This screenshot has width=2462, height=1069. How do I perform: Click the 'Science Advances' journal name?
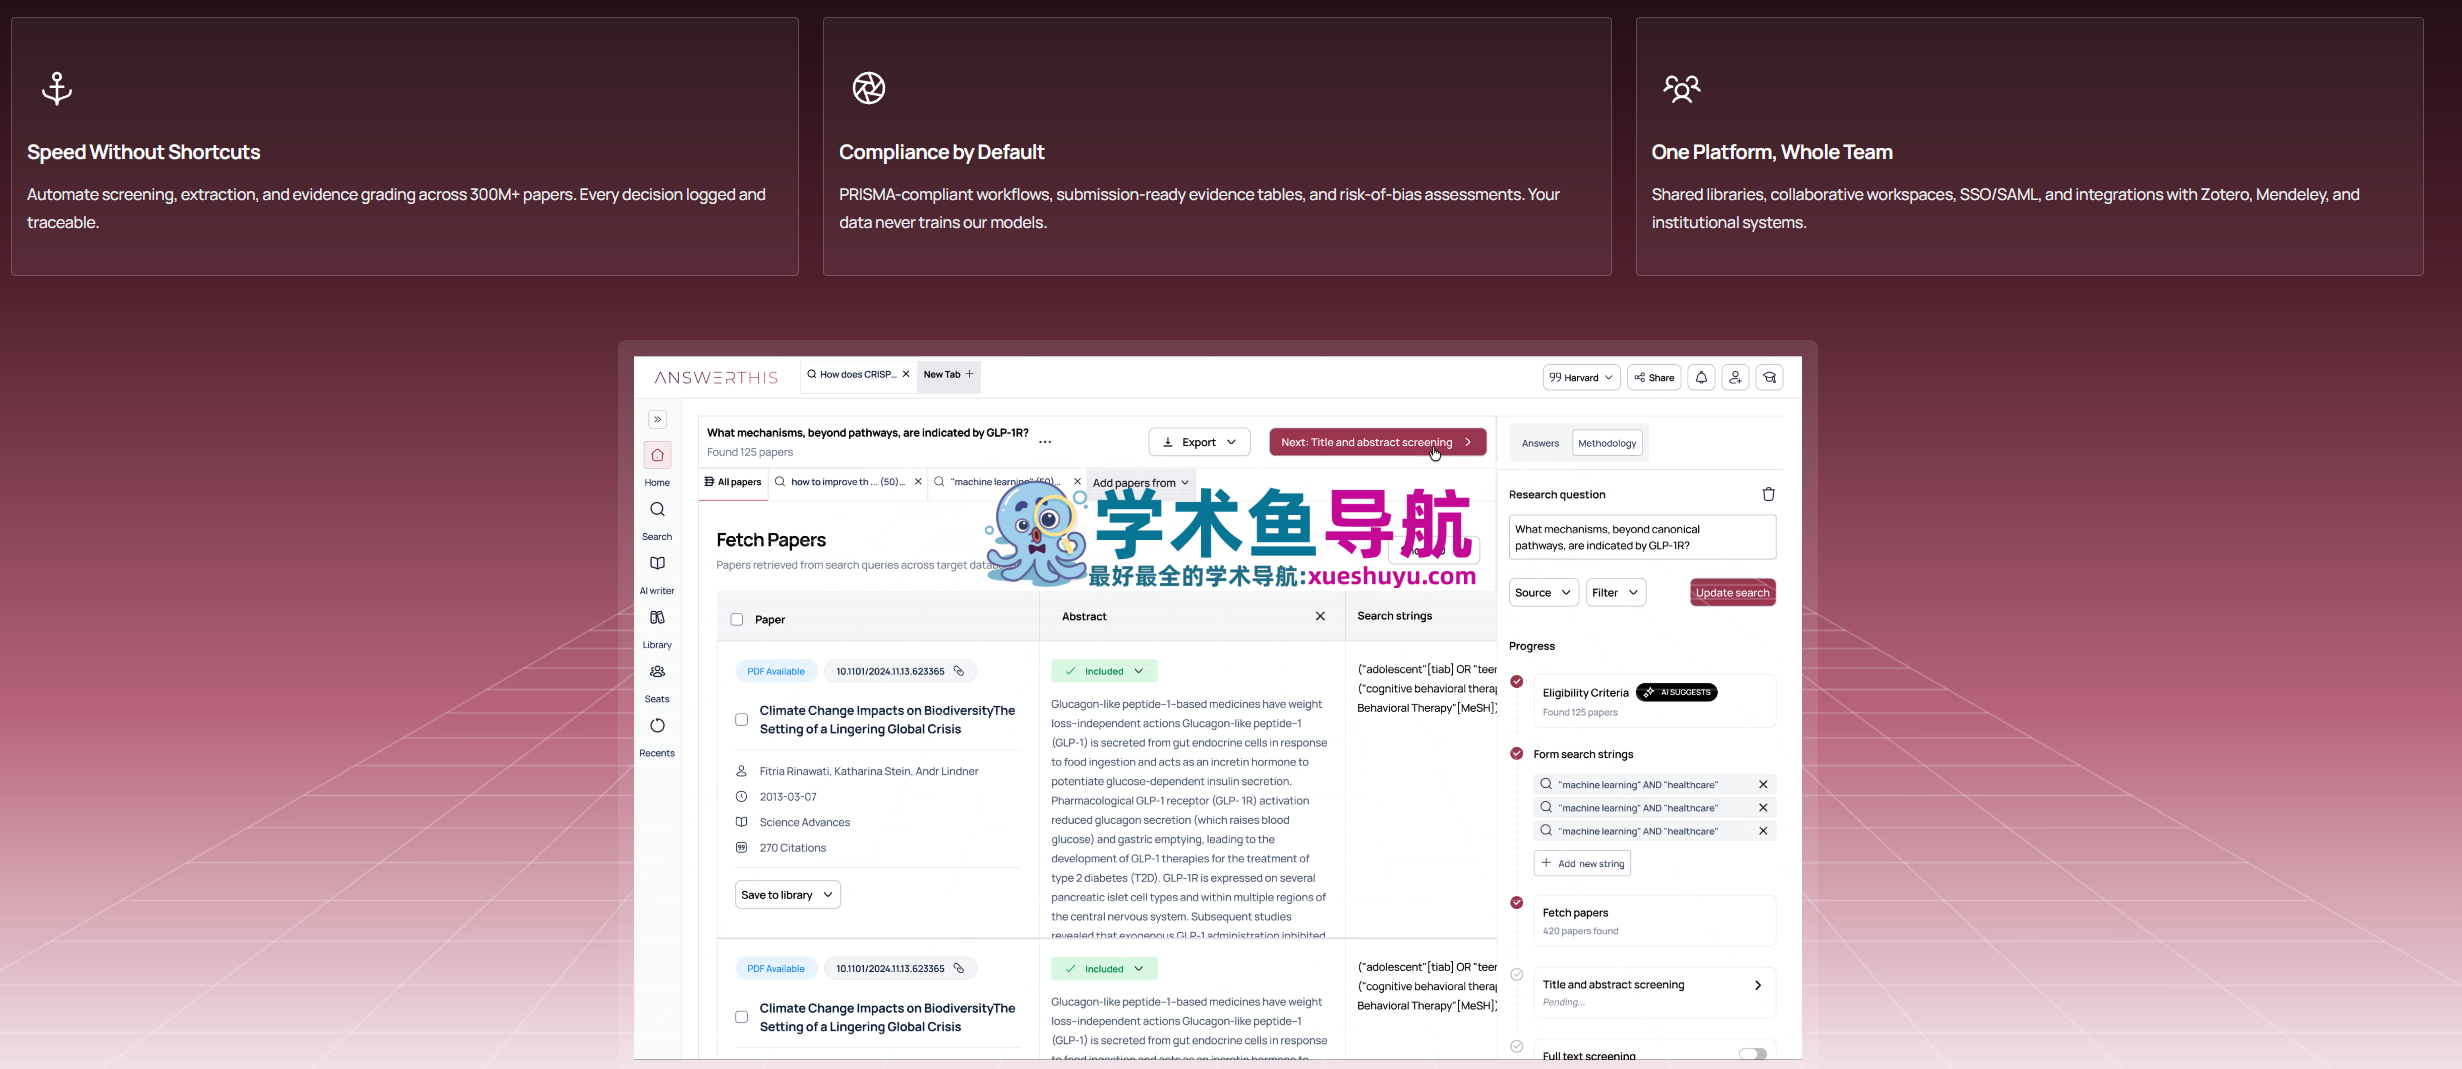(804, 822)
